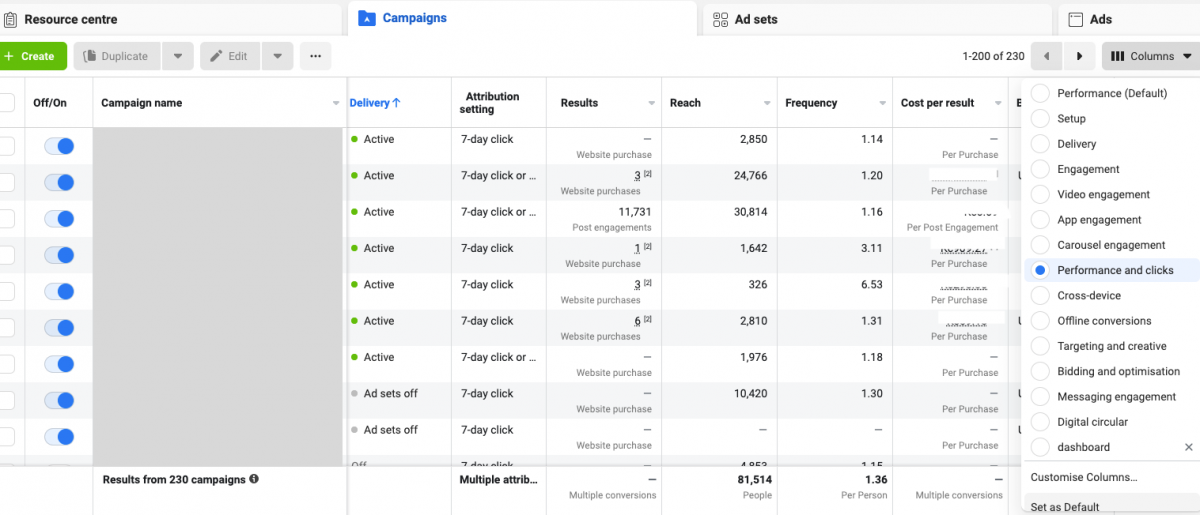This screenshot has width=1200, height=515.
Task: Remove the dashboard column preset
Action: click(1188, 448)
